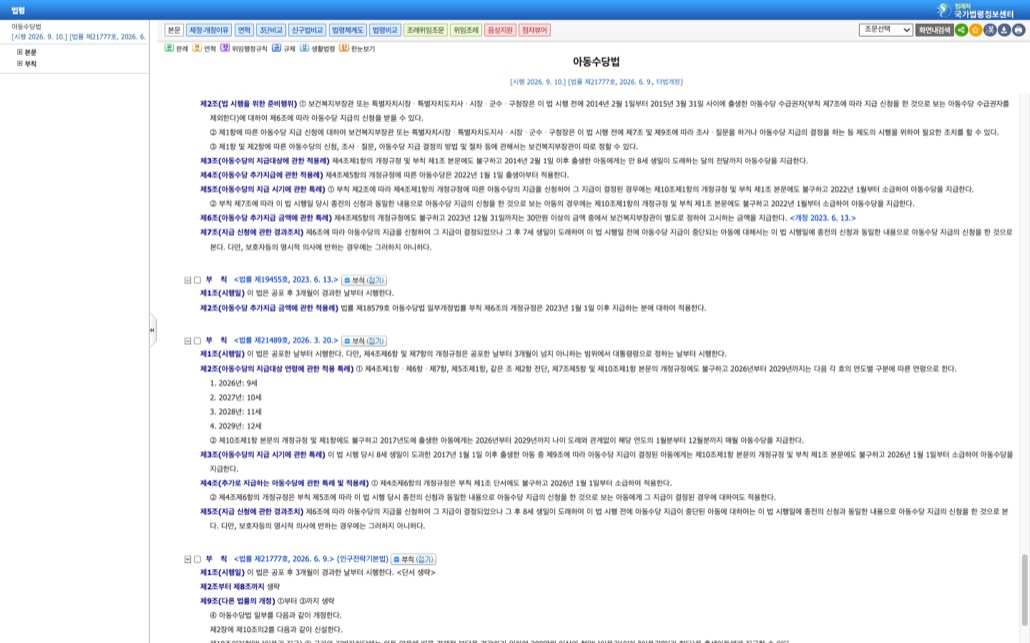Click the 음성지원 button
1030x643 pixels.
[x=500, y=30]
